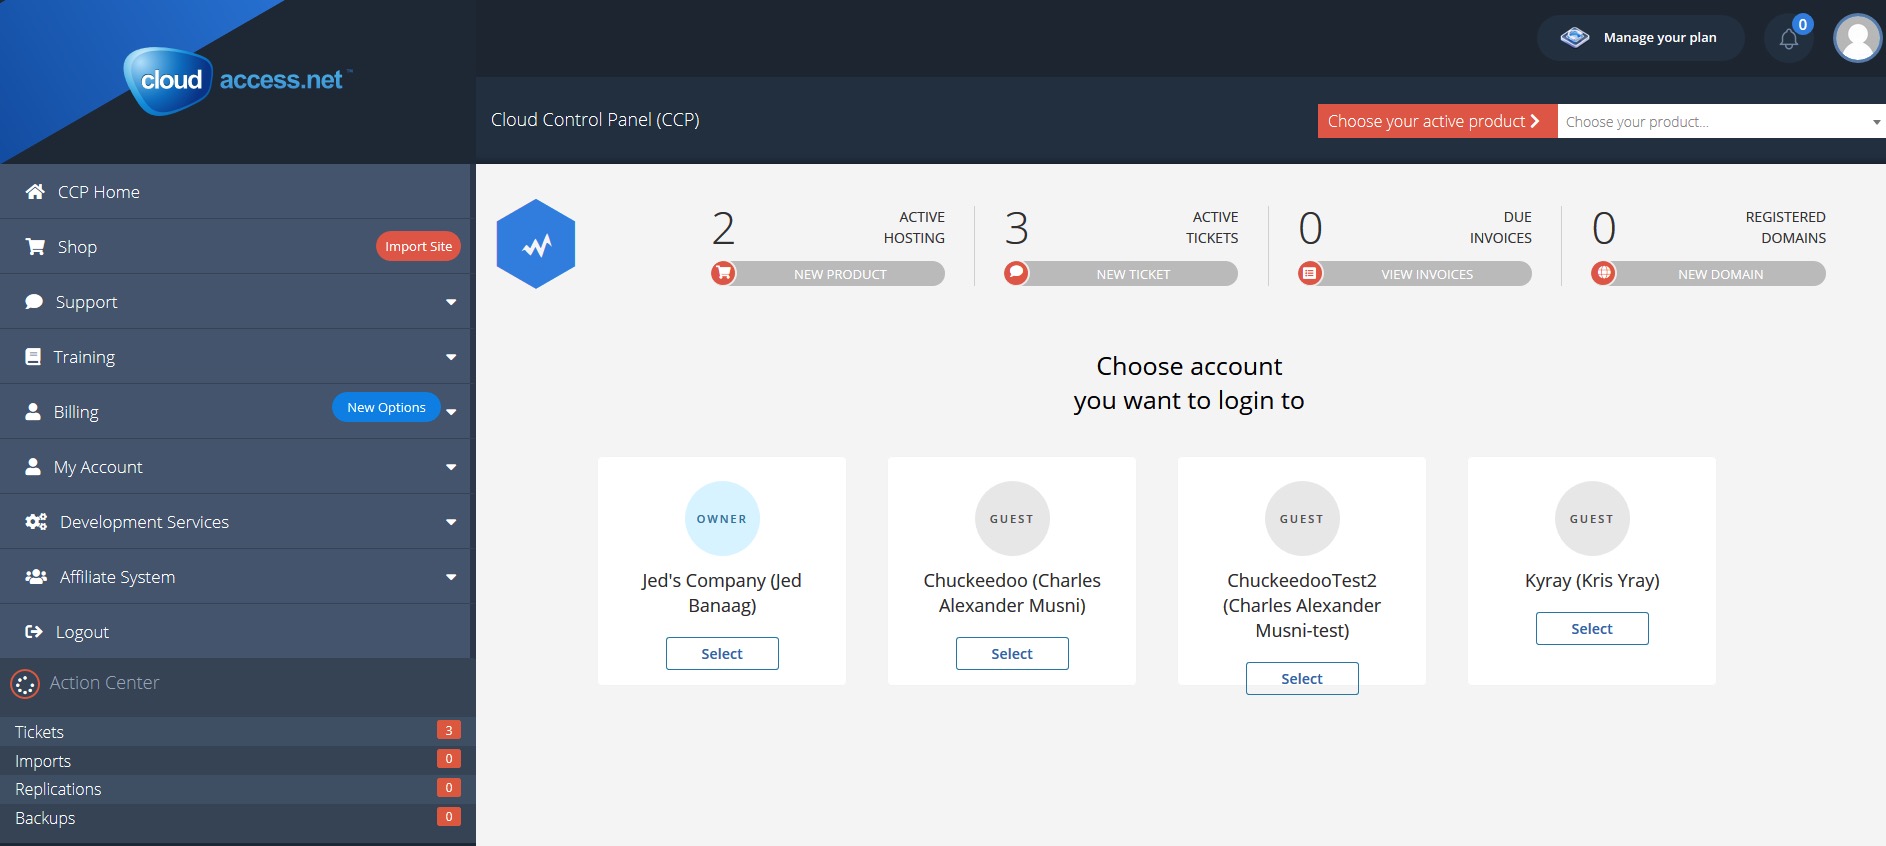This screenshot has width=1886, height=846.
Task: Expand the Development Services arrow
Action: click(451, 522)
